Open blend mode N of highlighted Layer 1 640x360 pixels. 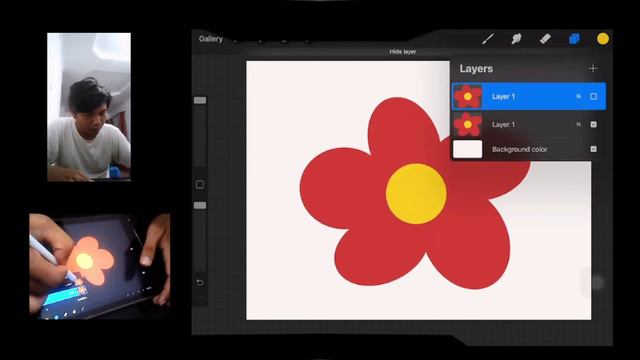point(578,96)
